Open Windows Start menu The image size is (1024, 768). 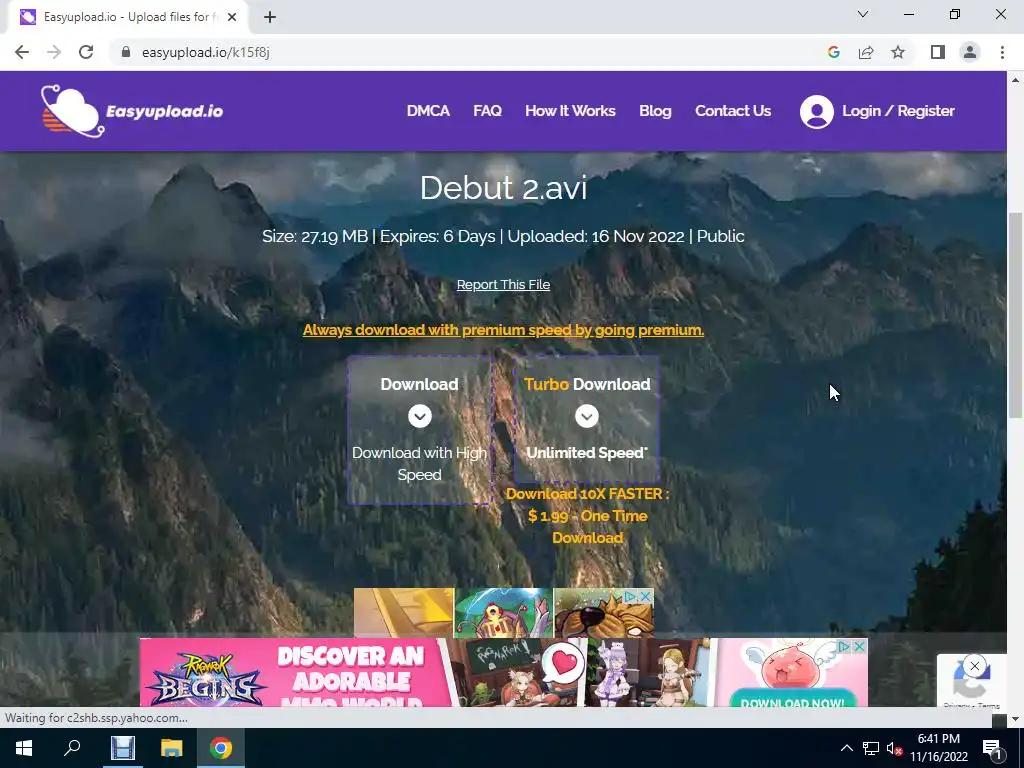click(x=24, y=748)
